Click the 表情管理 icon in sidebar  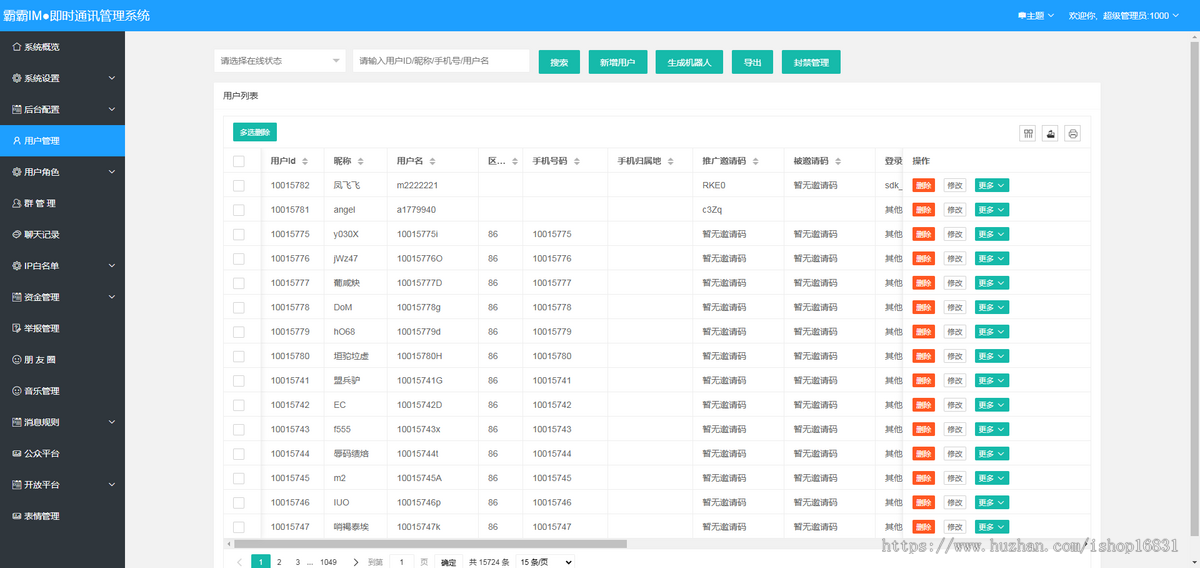pyautogui.click(x=16, y=516)
